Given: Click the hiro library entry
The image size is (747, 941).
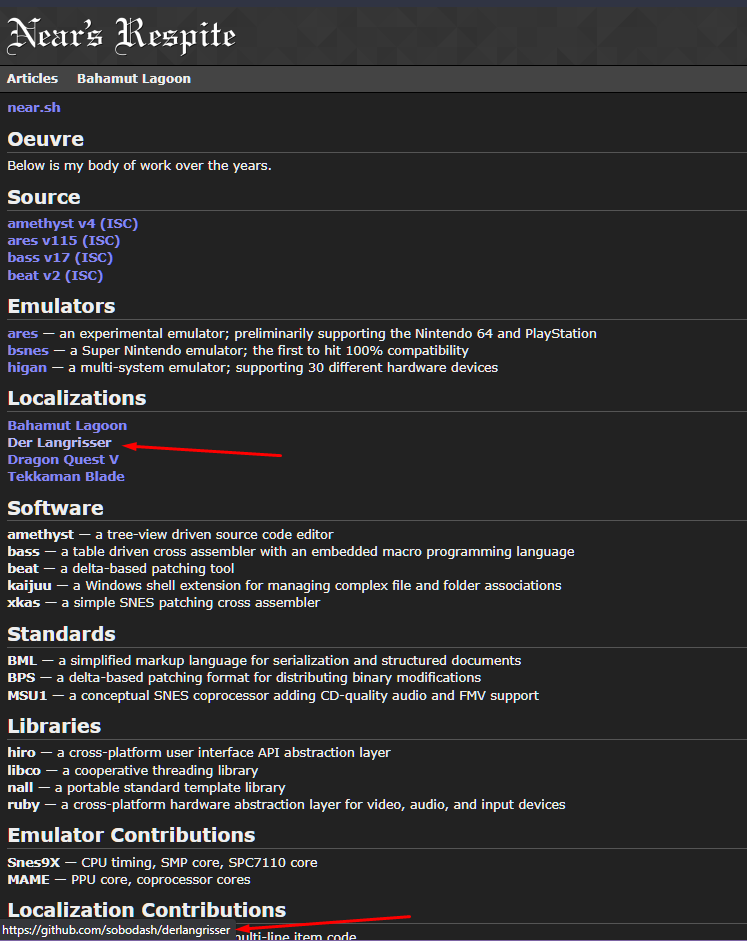Looking at the screenshot, I should pyautogui.click(x=21, y=753).
